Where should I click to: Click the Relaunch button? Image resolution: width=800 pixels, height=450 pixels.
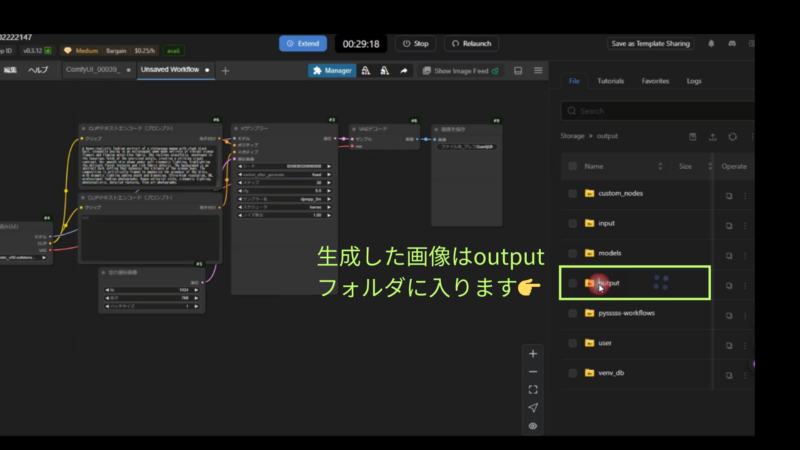pos(471,43)
